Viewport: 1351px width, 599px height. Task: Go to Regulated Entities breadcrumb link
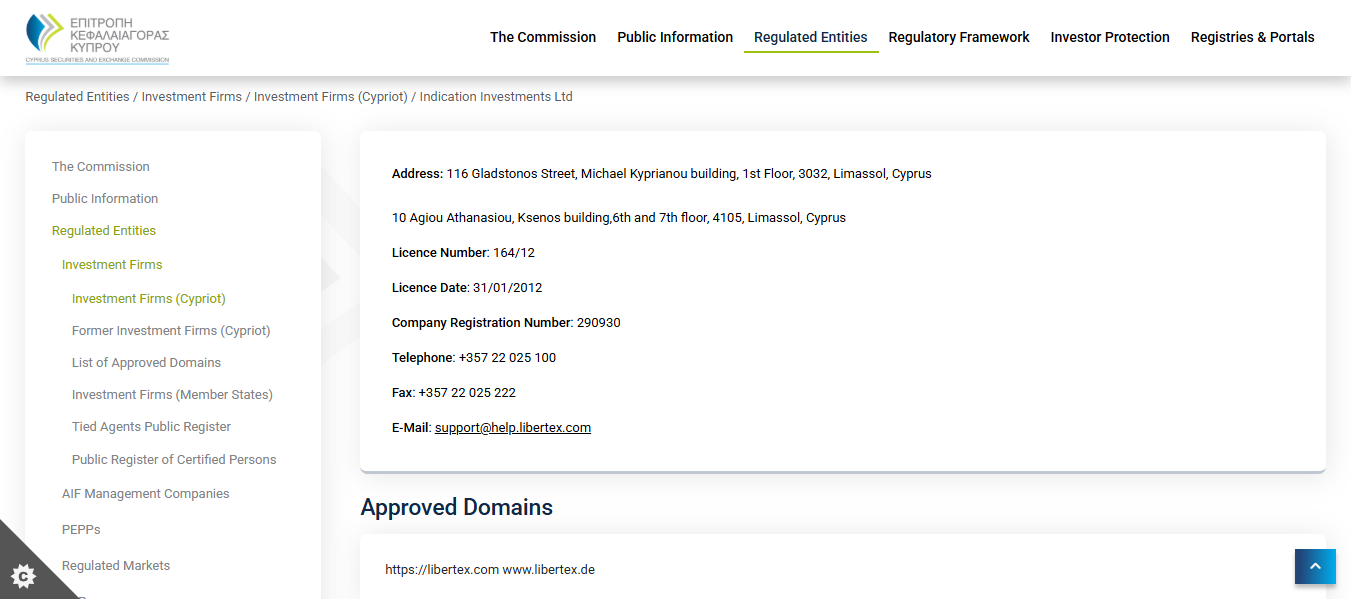pyautogui.click(x=77, y=97)
